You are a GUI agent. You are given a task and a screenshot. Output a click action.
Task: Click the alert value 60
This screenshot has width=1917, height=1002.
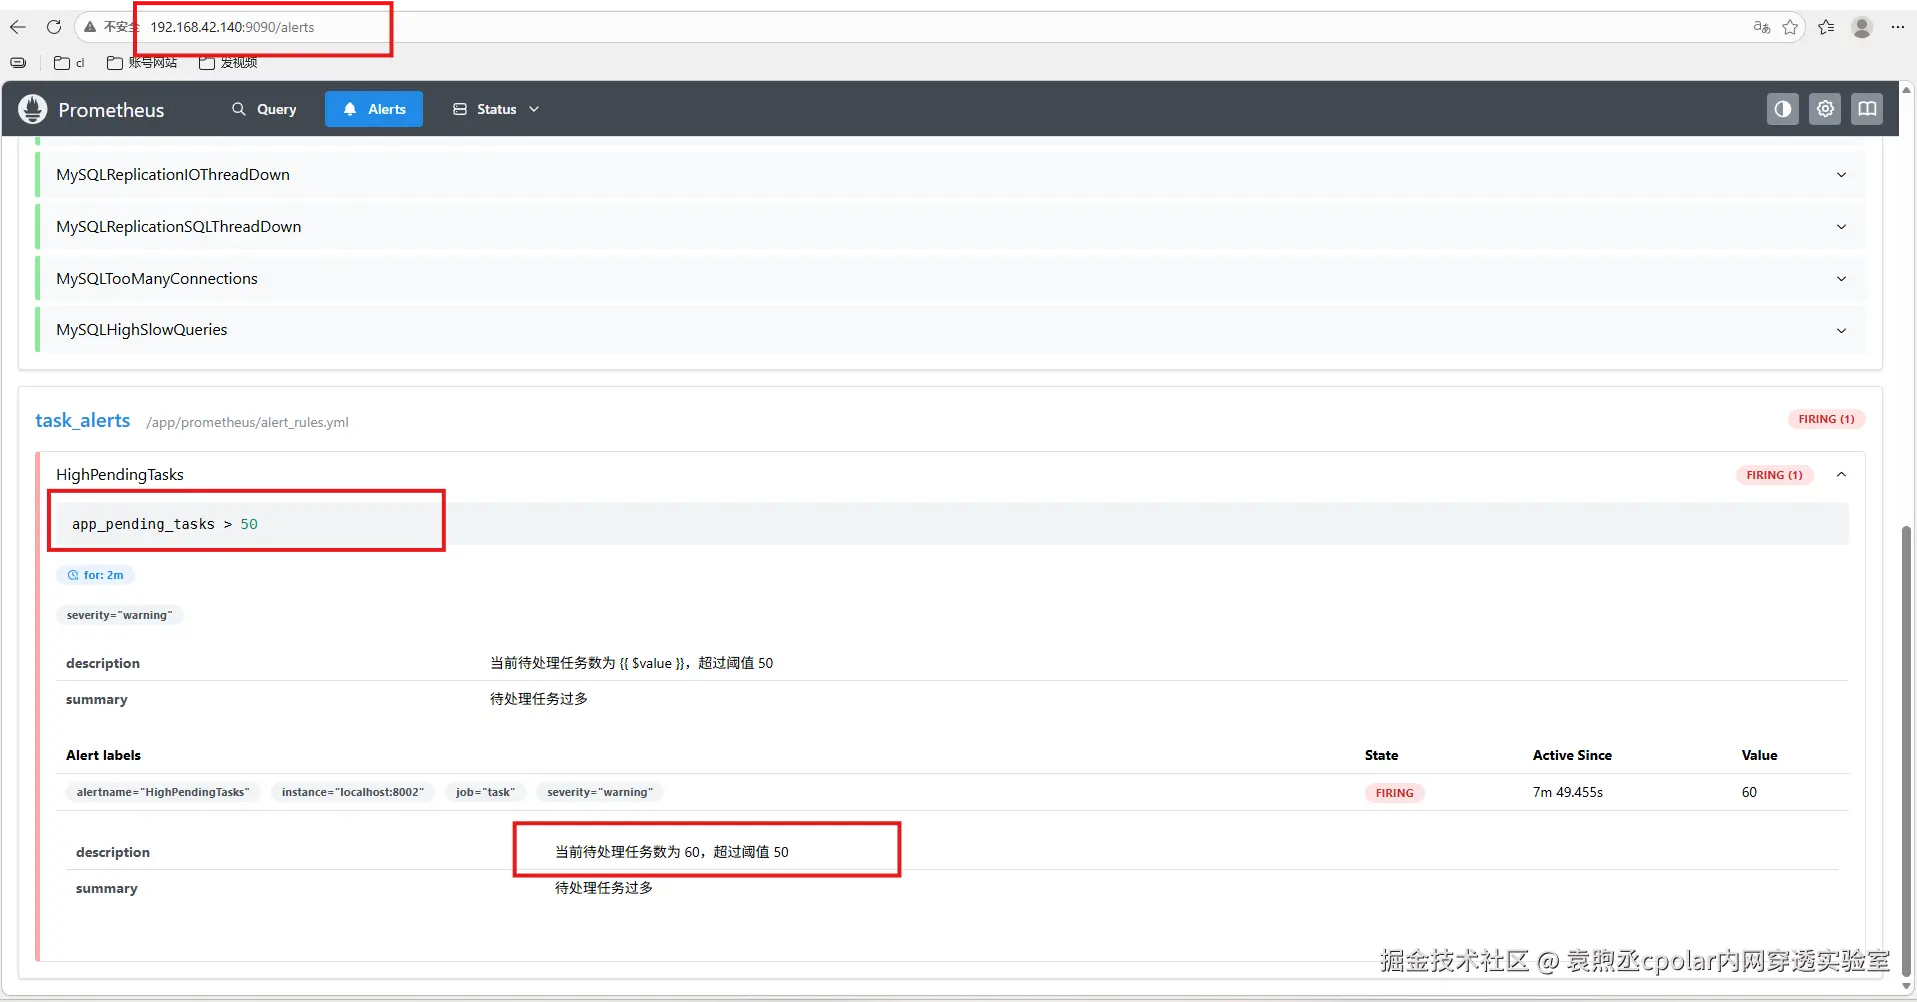coord(1749,792)
